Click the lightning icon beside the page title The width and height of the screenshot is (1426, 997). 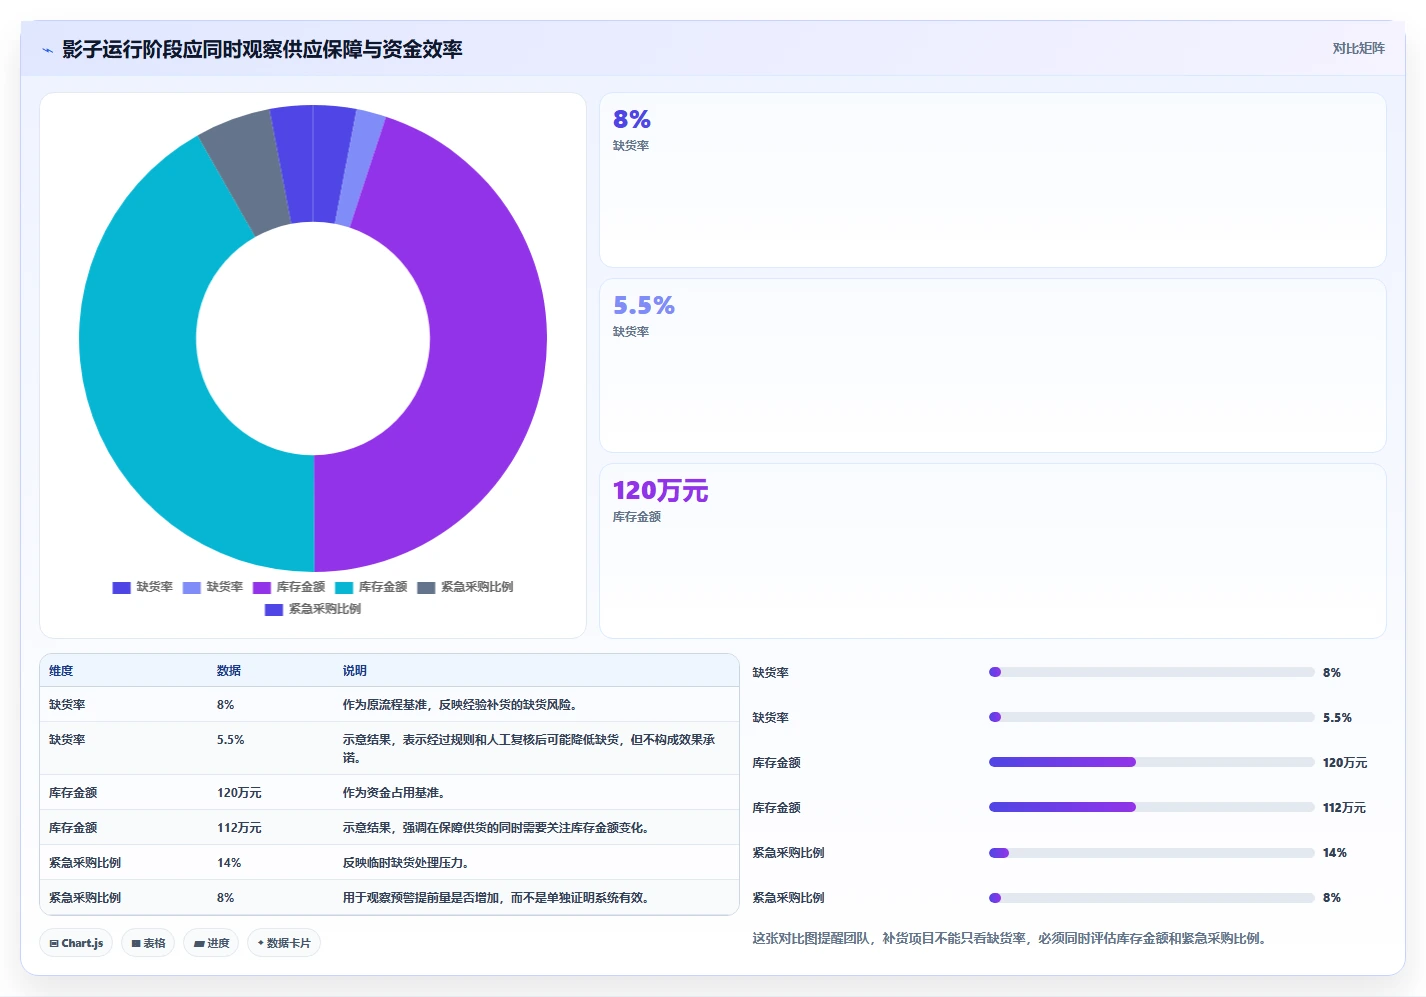(47, 50)
